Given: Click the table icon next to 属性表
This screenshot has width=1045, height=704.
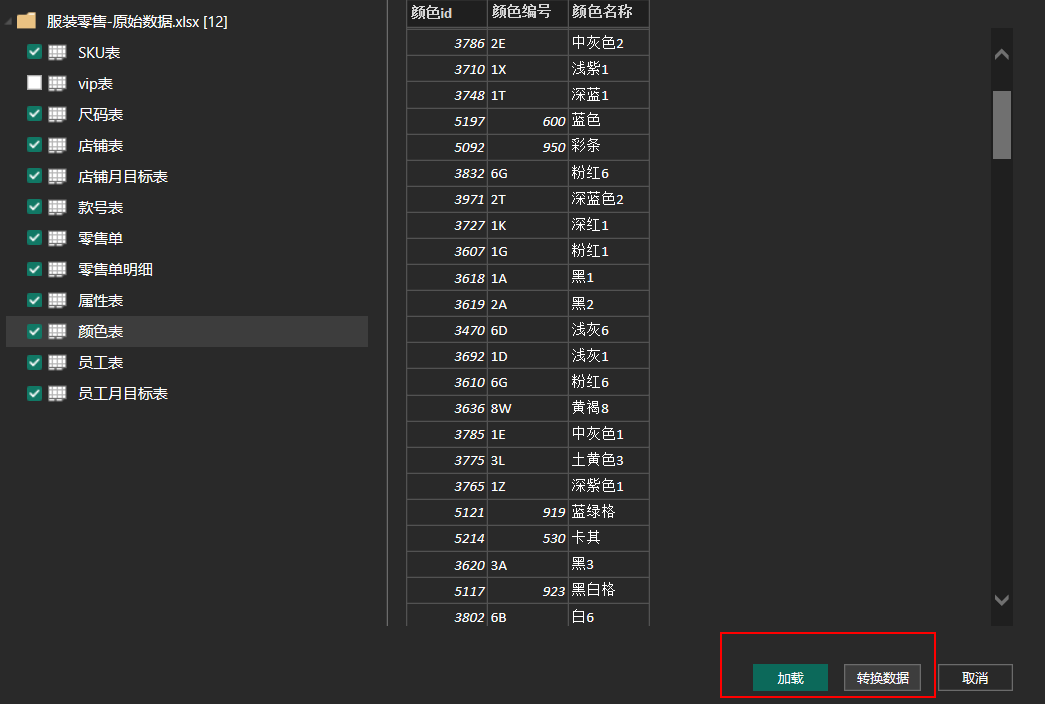Looking at the screenshot, I should (57, 300).
